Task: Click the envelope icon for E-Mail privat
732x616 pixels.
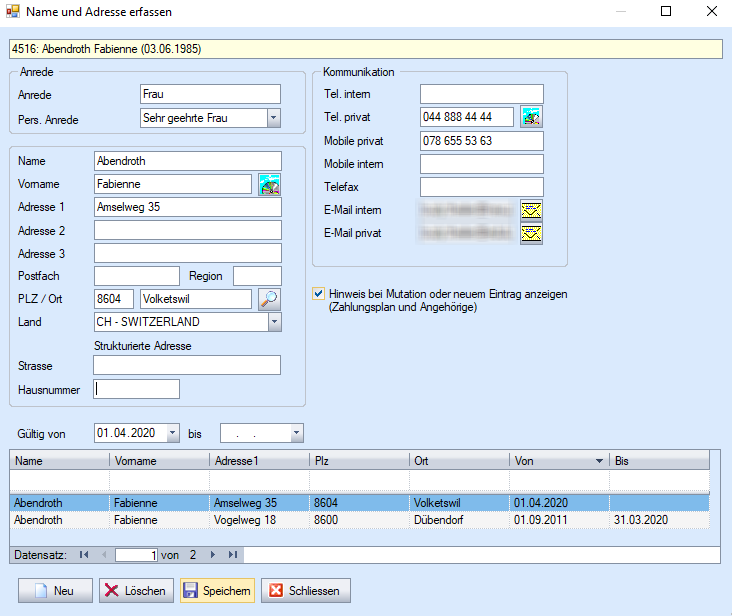Action: (531, 234)
